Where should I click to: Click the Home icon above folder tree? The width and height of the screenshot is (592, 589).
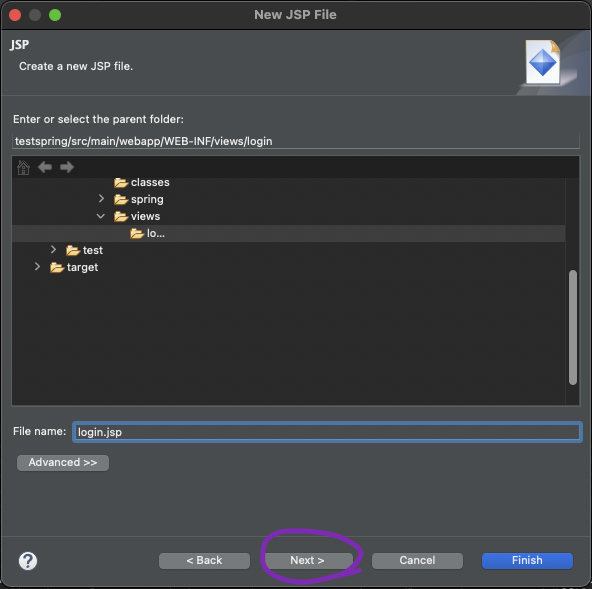pos(23,167)
